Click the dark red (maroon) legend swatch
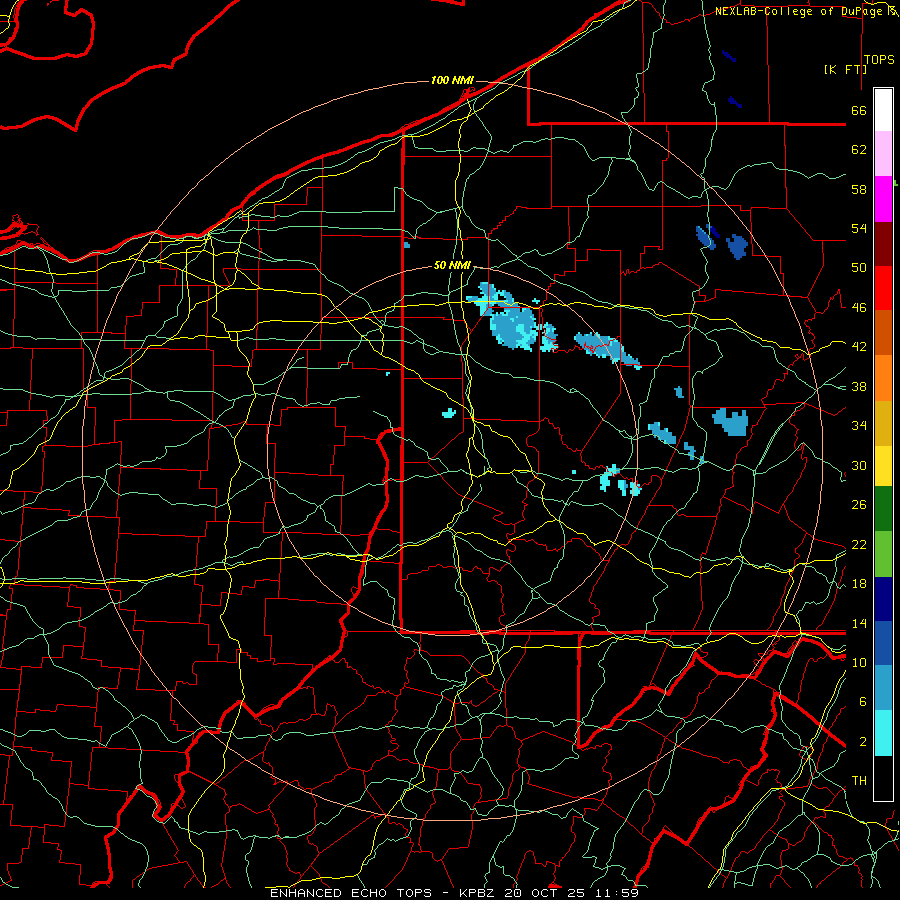Viewport: 900px width, 900px height. [883, 243]
